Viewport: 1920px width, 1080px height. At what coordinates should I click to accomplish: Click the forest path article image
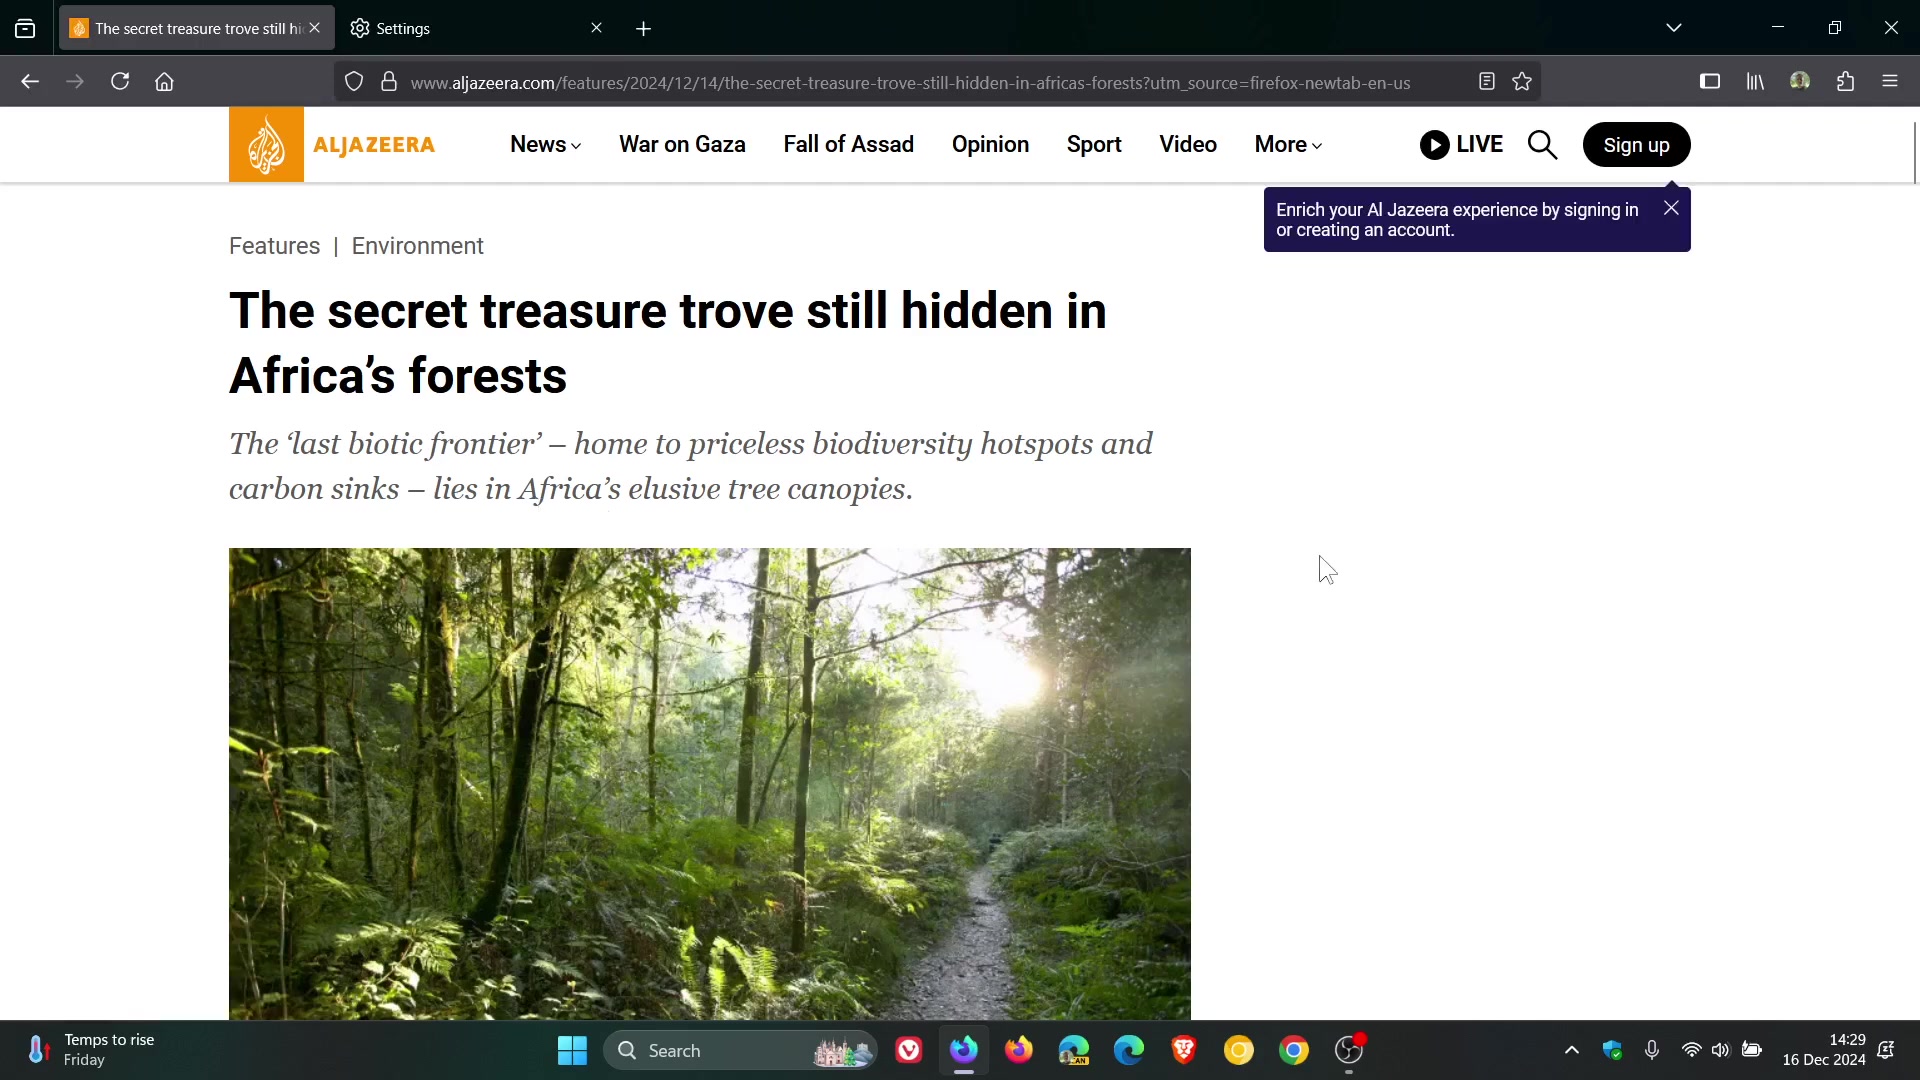(710, 784)
